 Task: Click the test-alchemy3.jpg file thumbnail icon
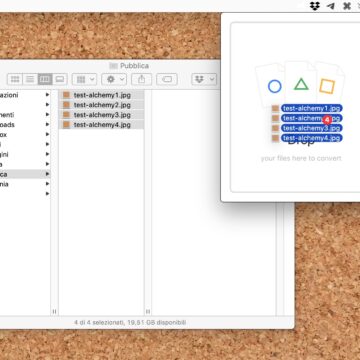[66, 115]
